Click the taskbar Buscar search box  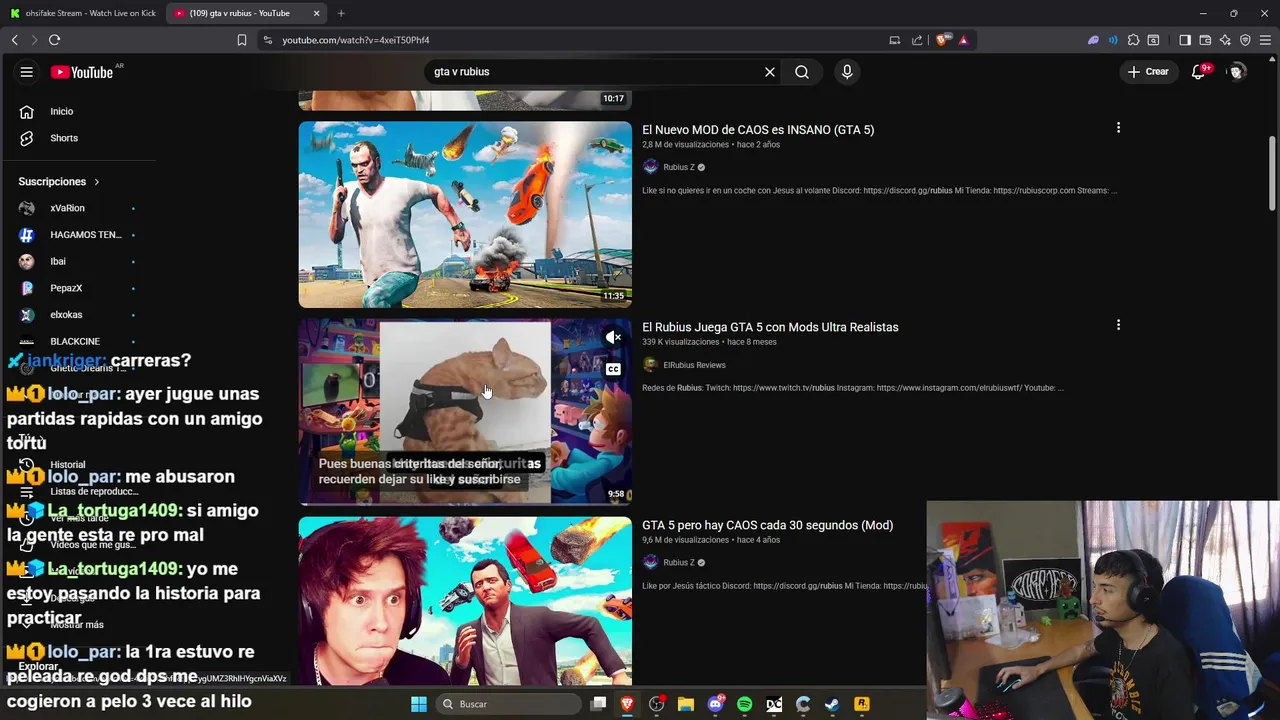coord(509,704)
